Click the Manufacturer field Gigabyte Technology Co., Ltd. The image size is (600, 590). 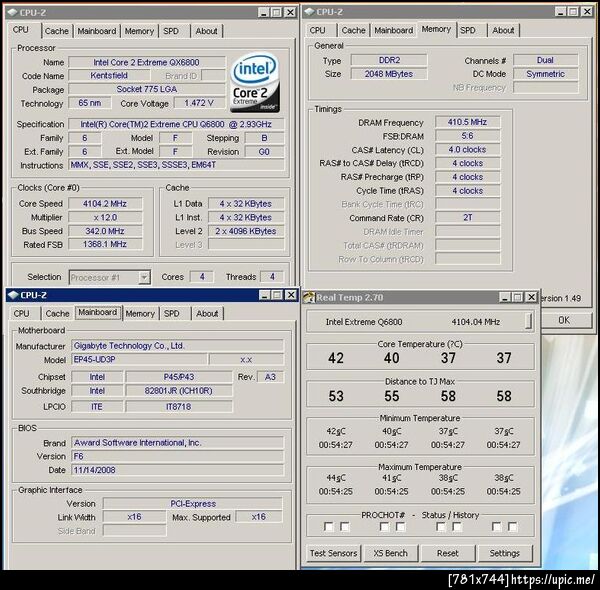tap(178, 346)
